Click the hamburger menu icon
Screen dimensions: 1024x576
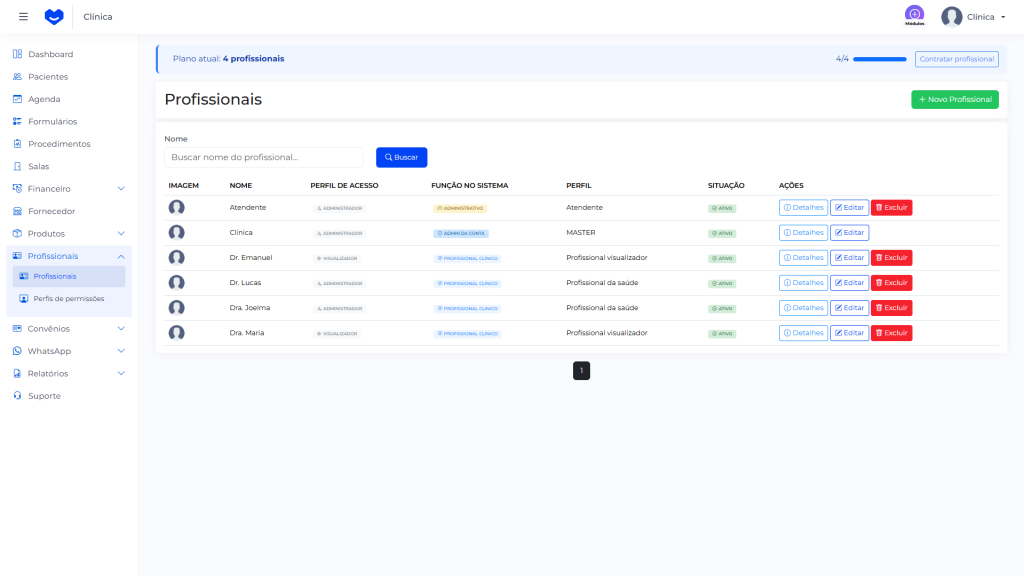click(x=24, y=17)
